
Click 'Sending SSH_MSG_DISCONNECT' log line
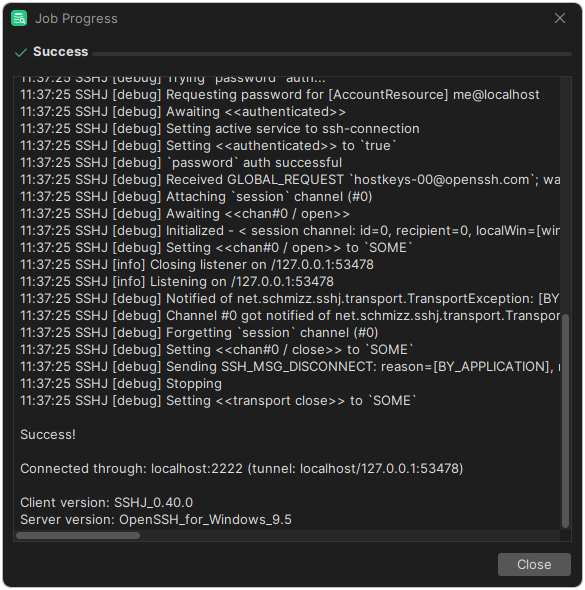click(x=290, y=366)
